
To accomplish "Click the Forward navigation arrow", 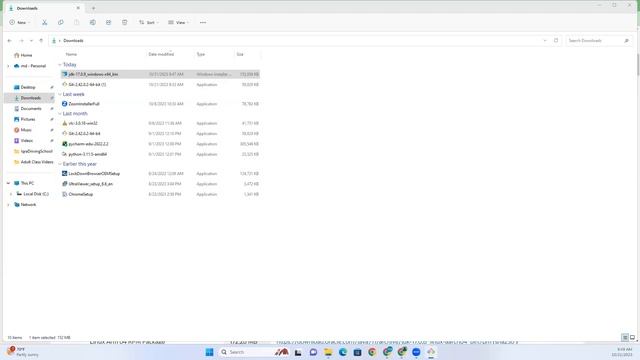I will (21, 40).
